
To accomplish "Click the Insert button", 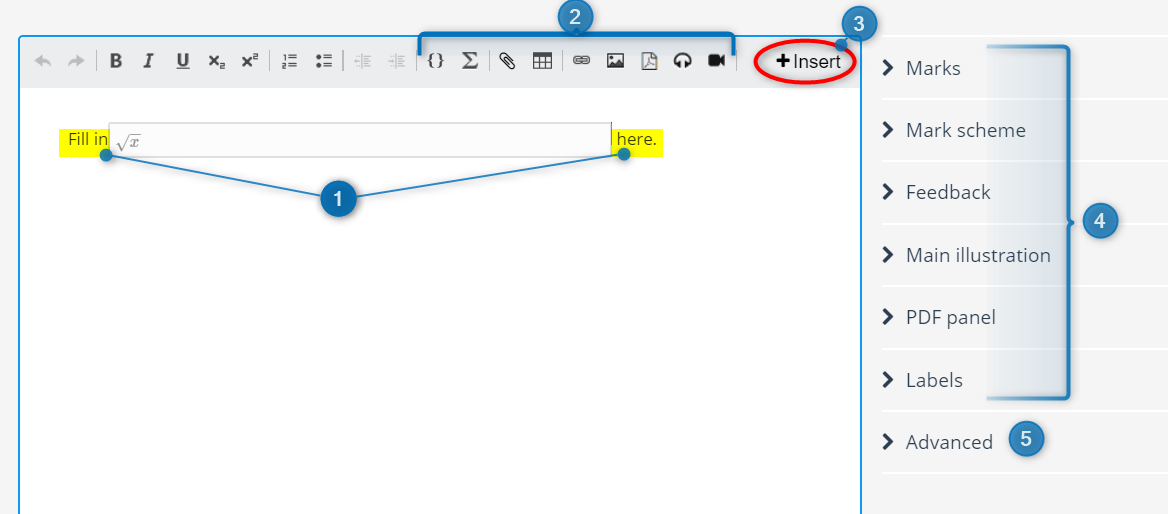I will [x=808, y=62].
